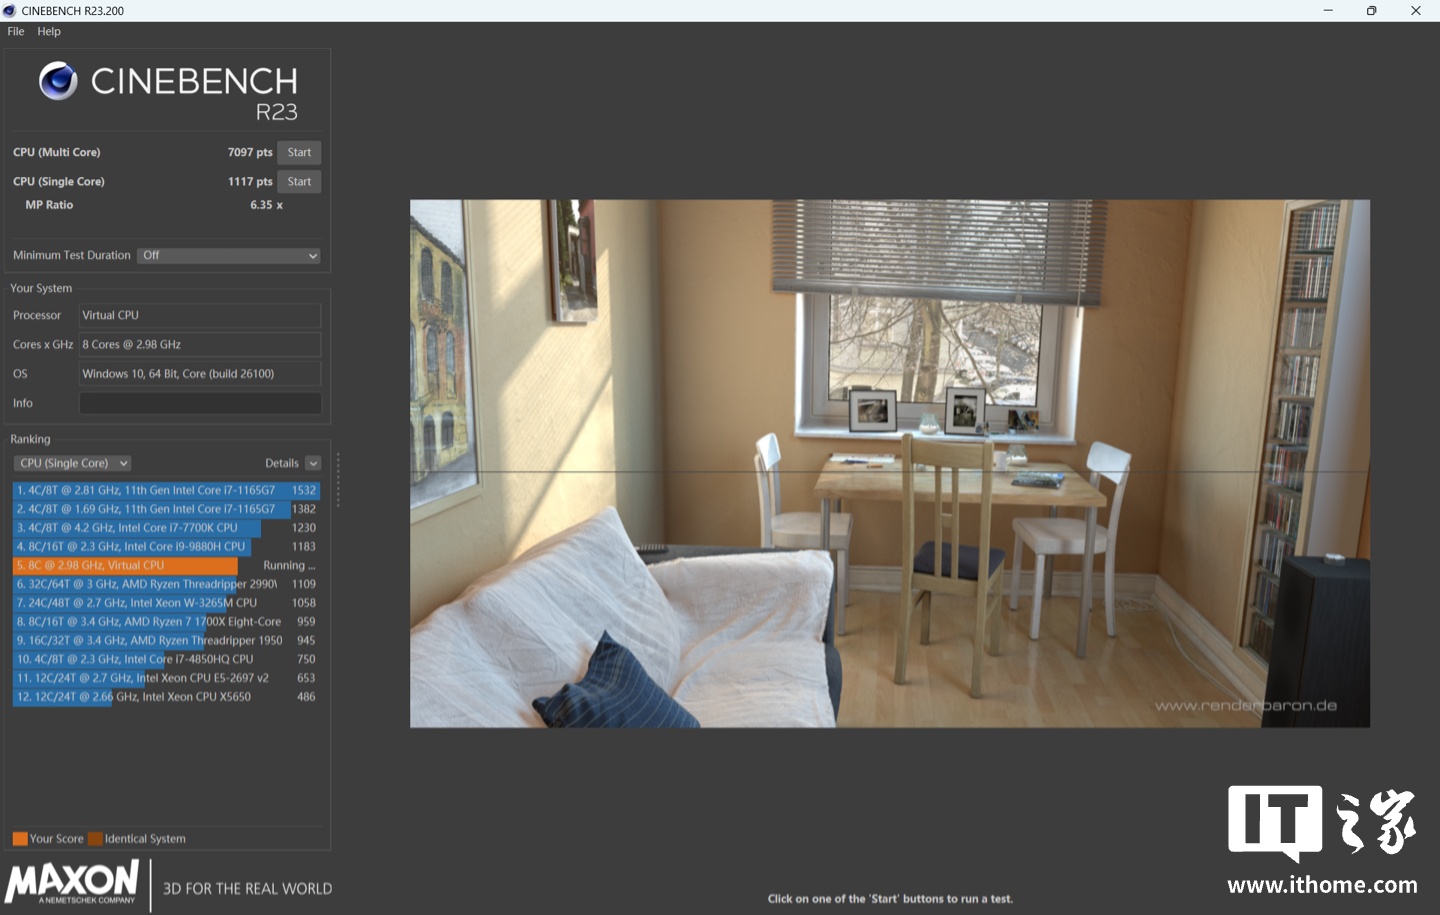Click the Processor field showing Virtual CPU
The width and height of the screenshot is (1440, 915).
(200, 316)
